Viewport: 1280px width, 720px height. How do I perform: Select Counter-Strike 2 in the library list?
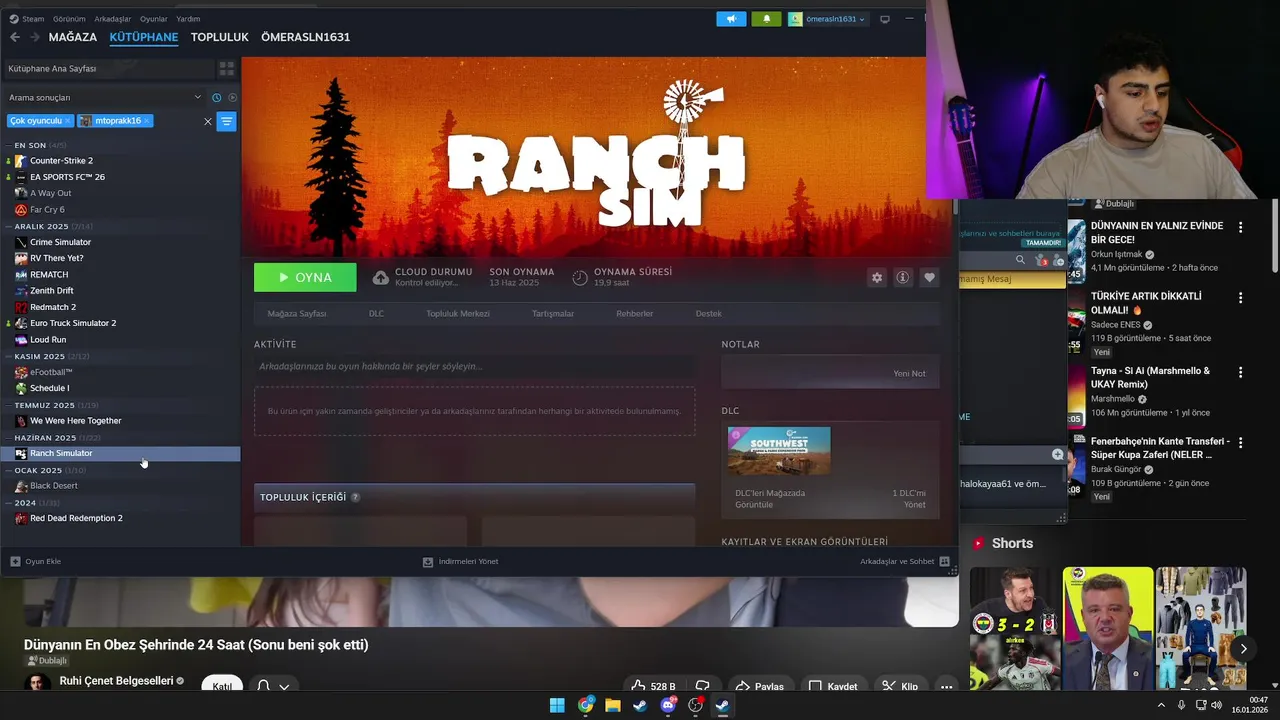click(x=61, y=161)
